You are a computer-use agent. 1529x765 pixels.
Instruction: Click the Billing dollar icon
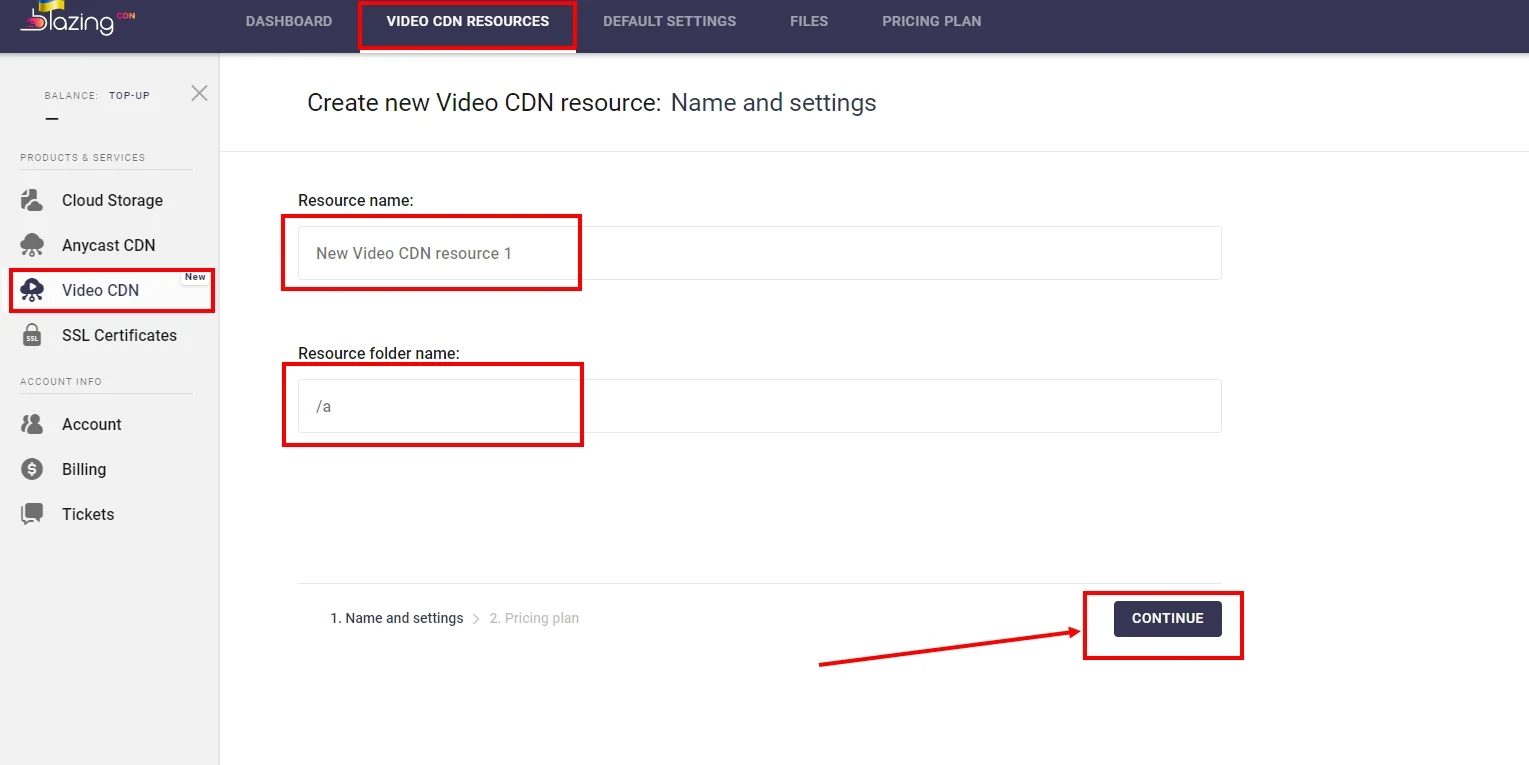pos(32,469)
